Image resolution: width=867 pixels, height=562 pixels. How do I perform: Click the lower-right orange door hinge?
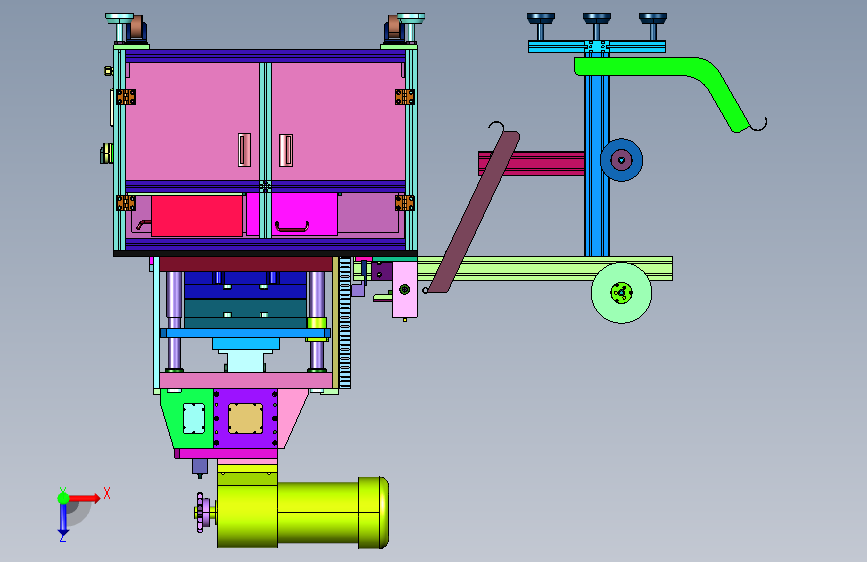tap(405, 203)
